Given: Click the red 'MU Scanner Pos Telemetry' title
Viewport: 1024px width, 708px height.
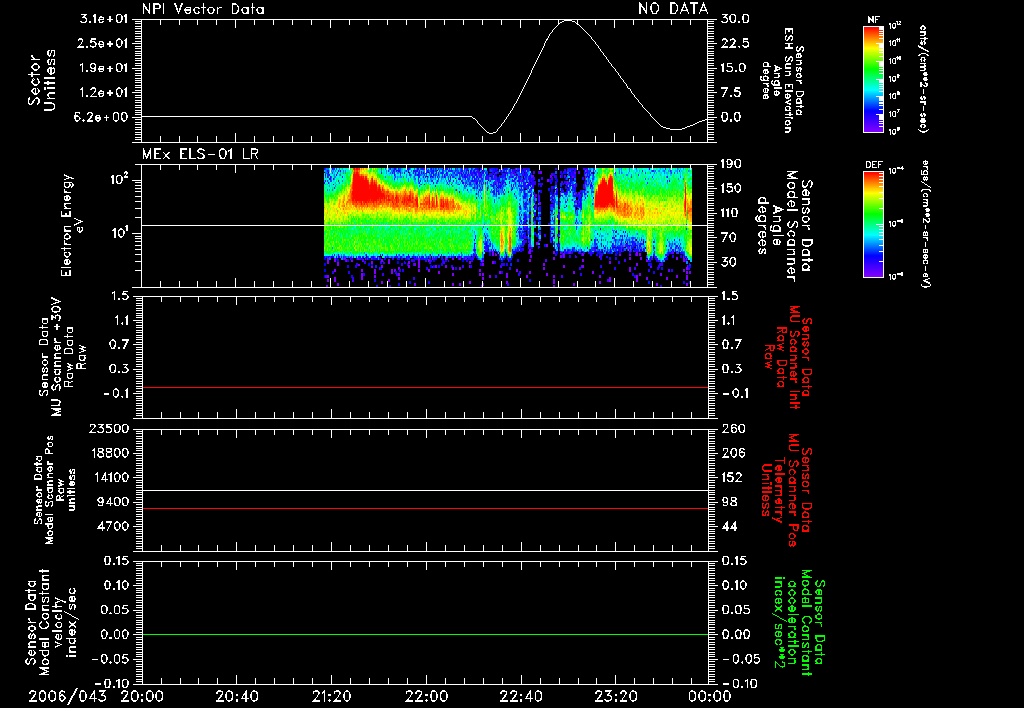Looking at the screenshot, I should click(787, 490).
